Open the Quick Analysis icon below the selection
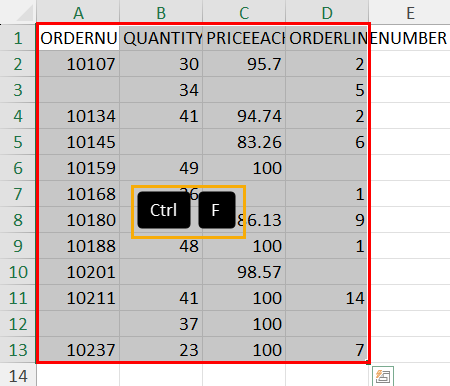The image size is (450, 386). pos(383,376)
